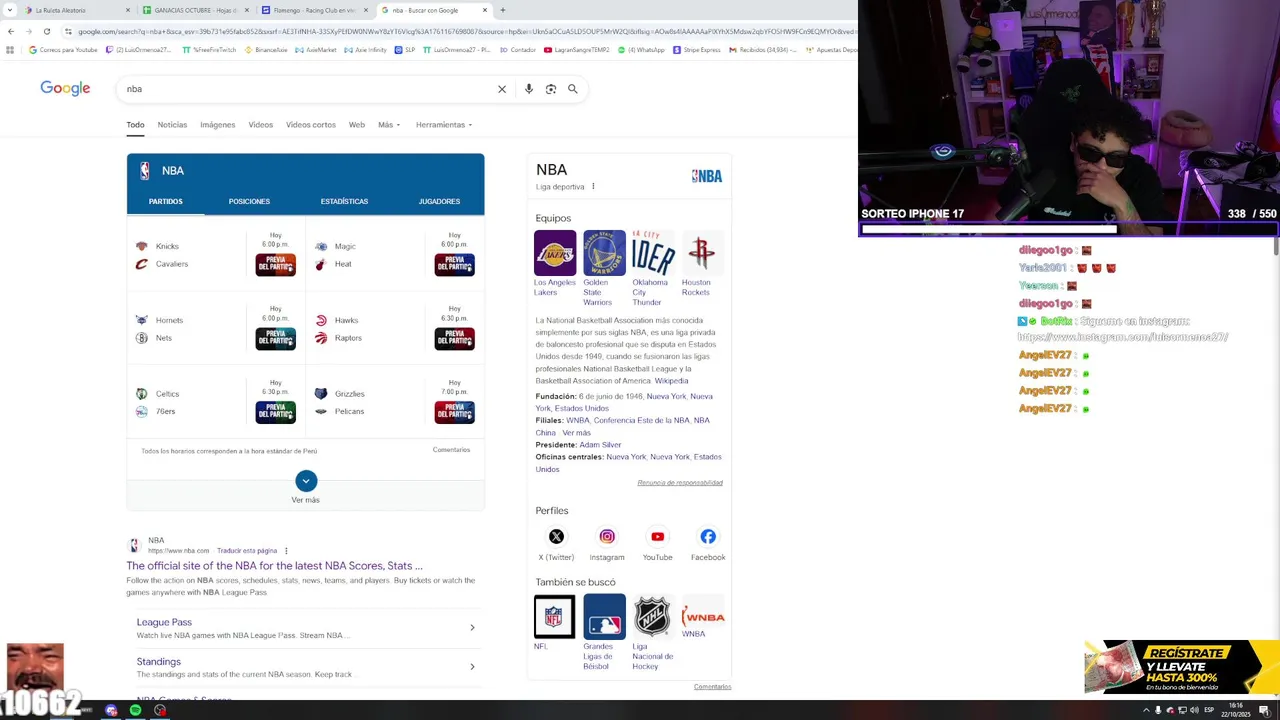Click the Renuncia de responsabilidad link
Viewport: 1280px width, 720px height.
coord(680,483)
